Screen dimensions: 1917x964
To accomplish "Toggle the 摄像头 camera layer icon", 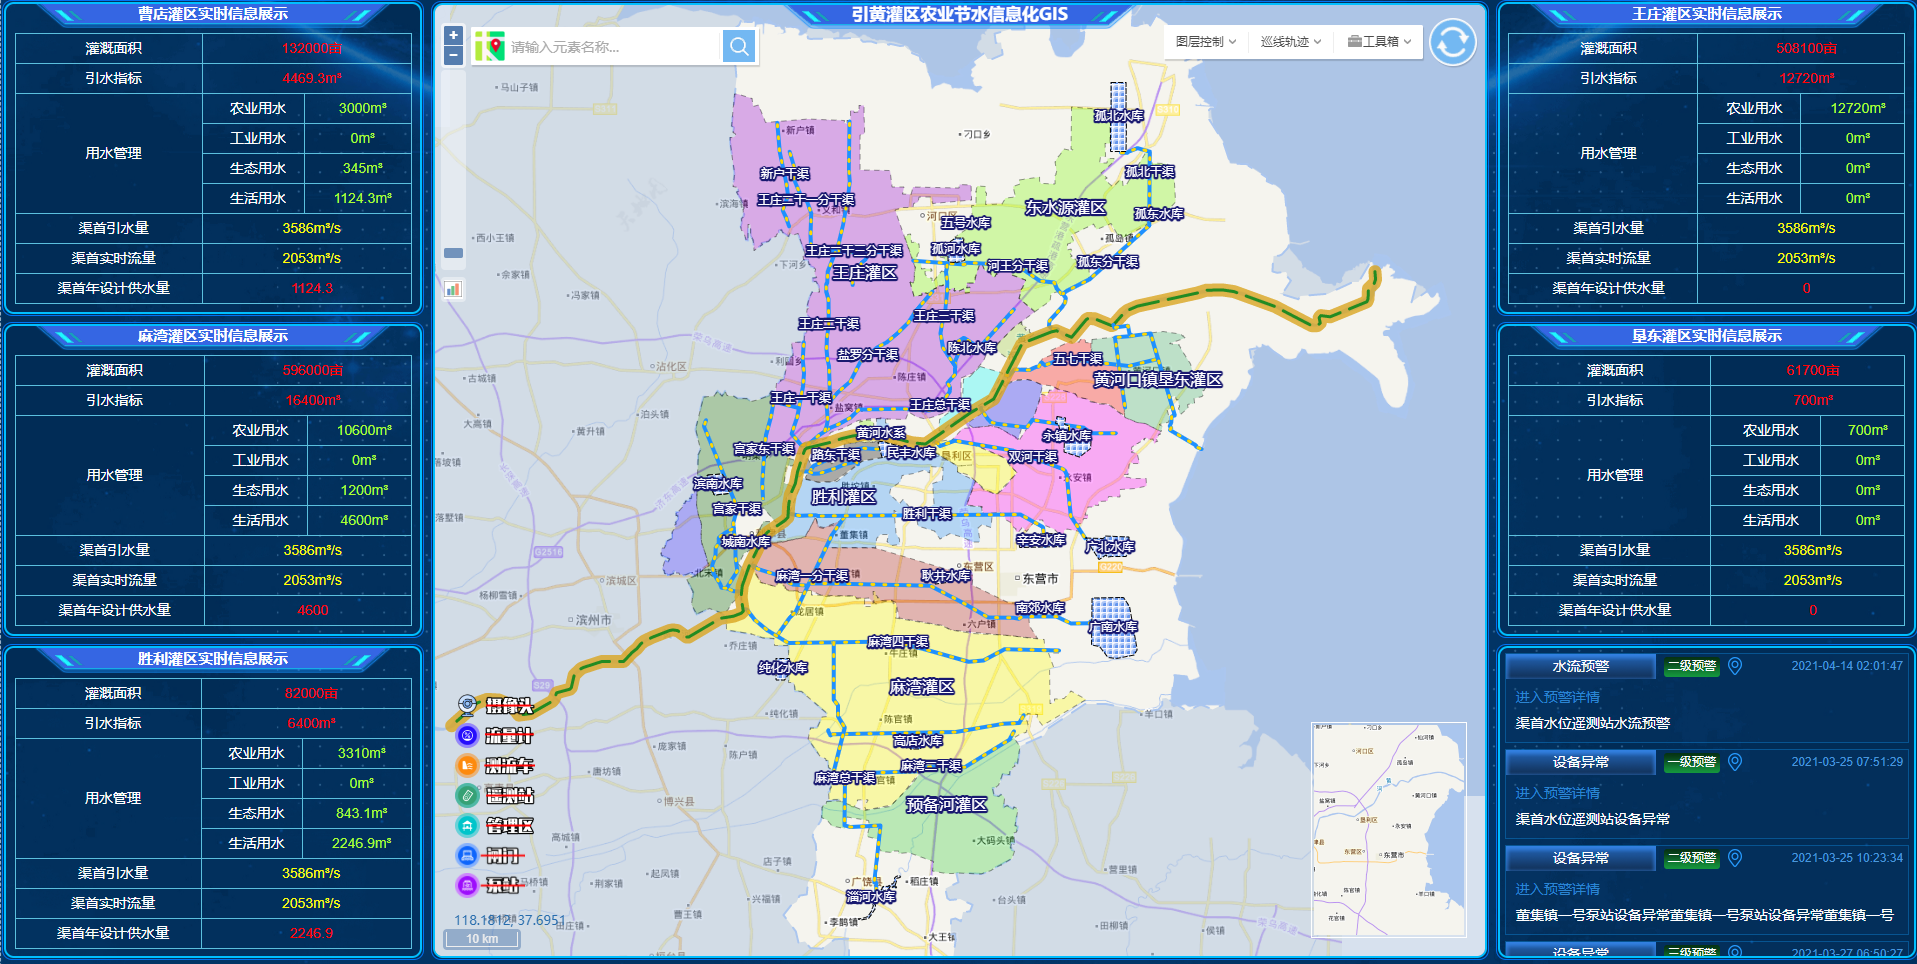I will click(x=467, y=705).
